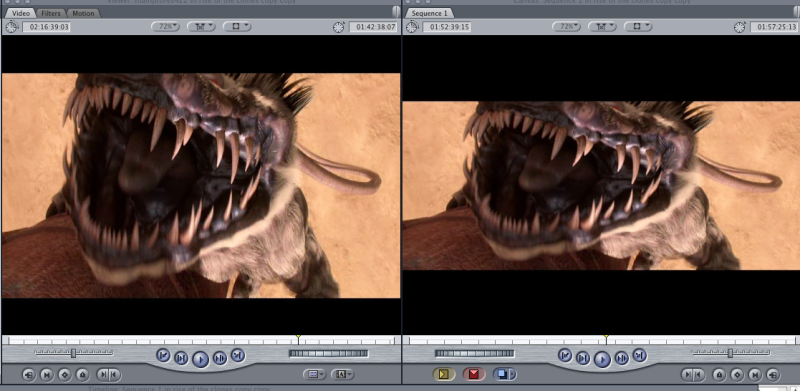Open the Filters tab in Viewer
Image resolution: width=800 pixels, height=391 pixels.
click(x=51, y=13)
